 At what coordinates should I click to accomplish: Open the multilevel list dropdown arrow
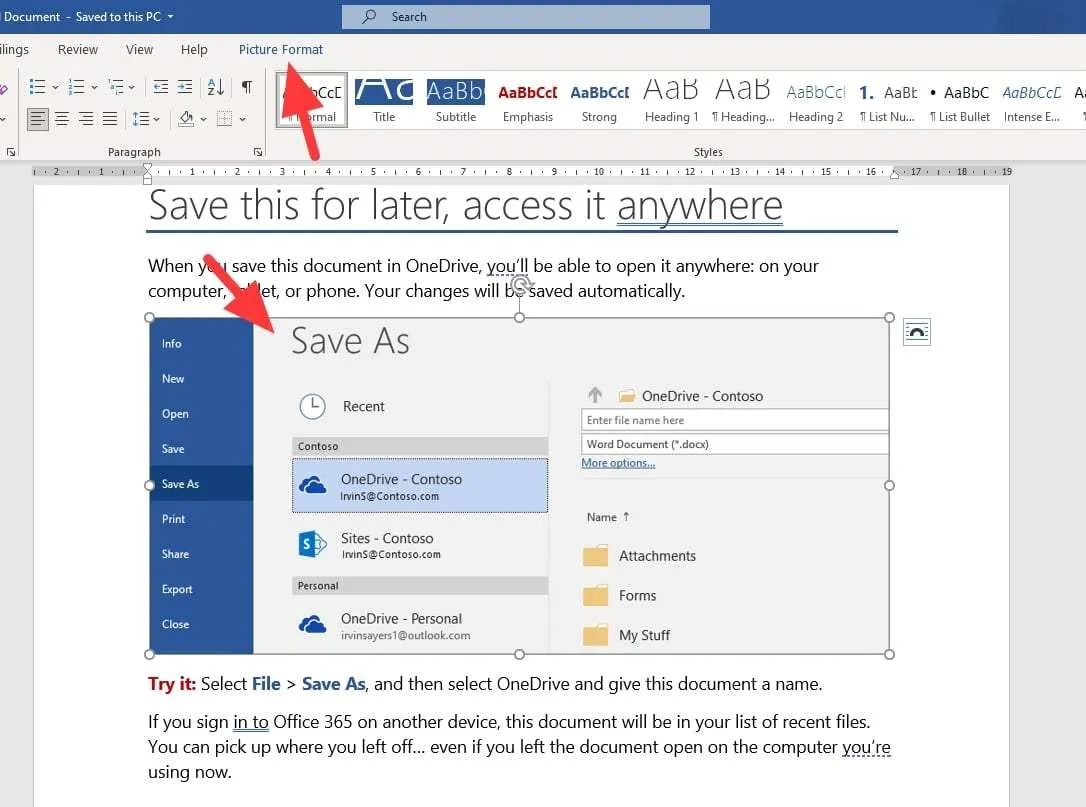[x=132, y=87]
